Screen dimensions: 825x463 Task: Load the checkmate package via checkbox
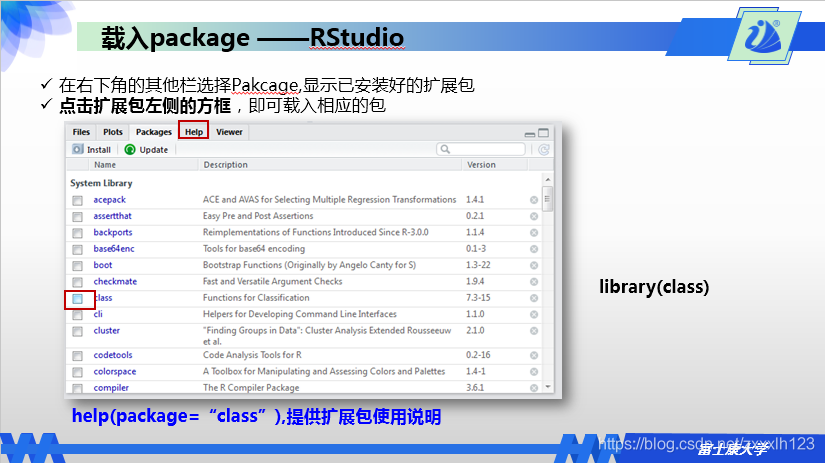pyautogui.click(x=77, y=282)
